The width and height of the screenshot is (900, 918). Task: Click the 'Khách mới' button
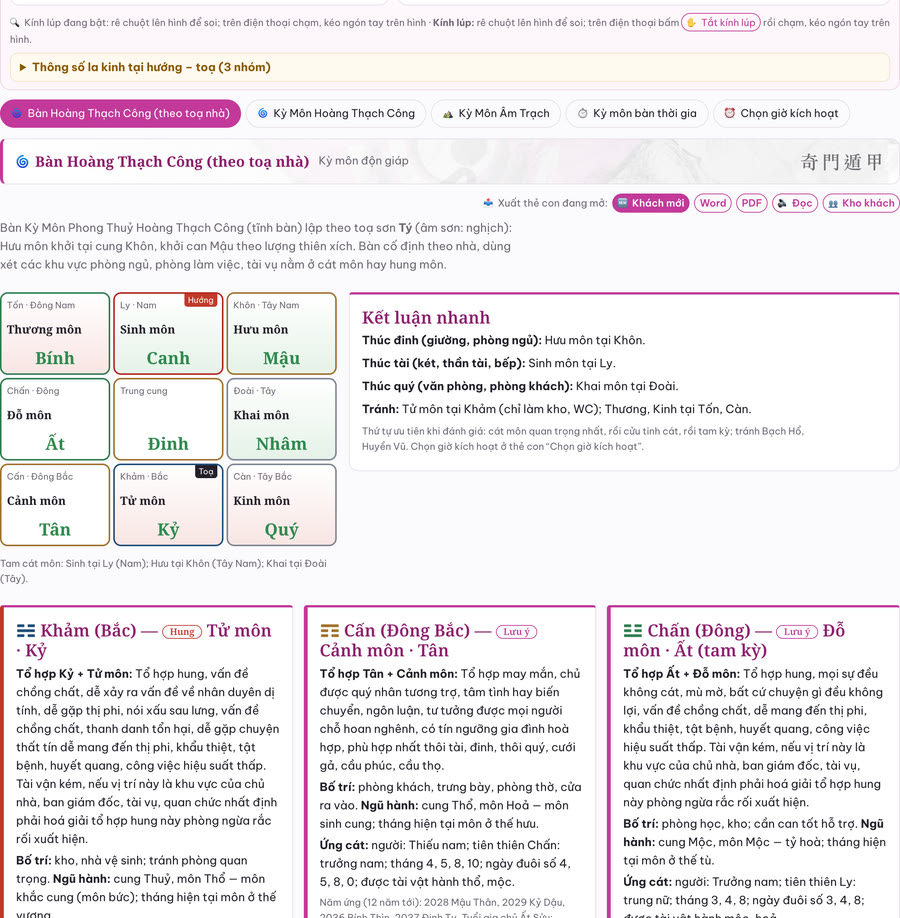[651, 203]
